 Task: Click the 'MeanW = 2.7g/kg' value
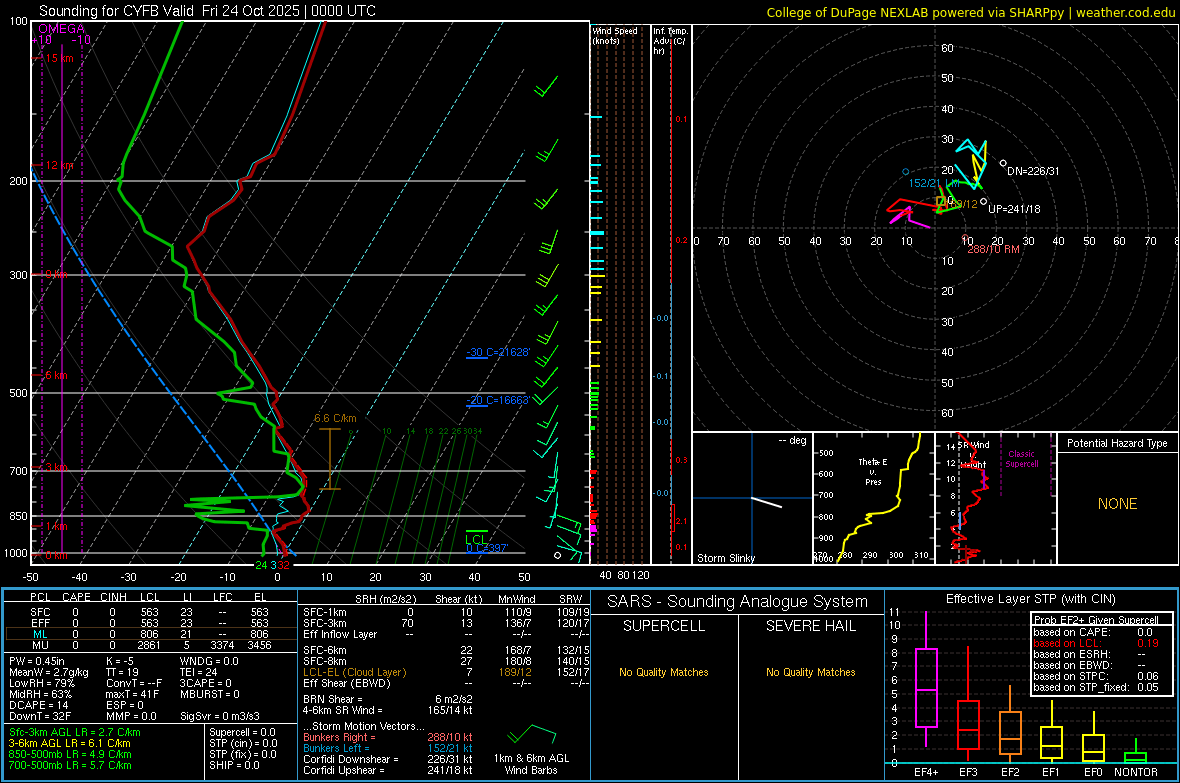pyautogui.click(x=48, y=672)
